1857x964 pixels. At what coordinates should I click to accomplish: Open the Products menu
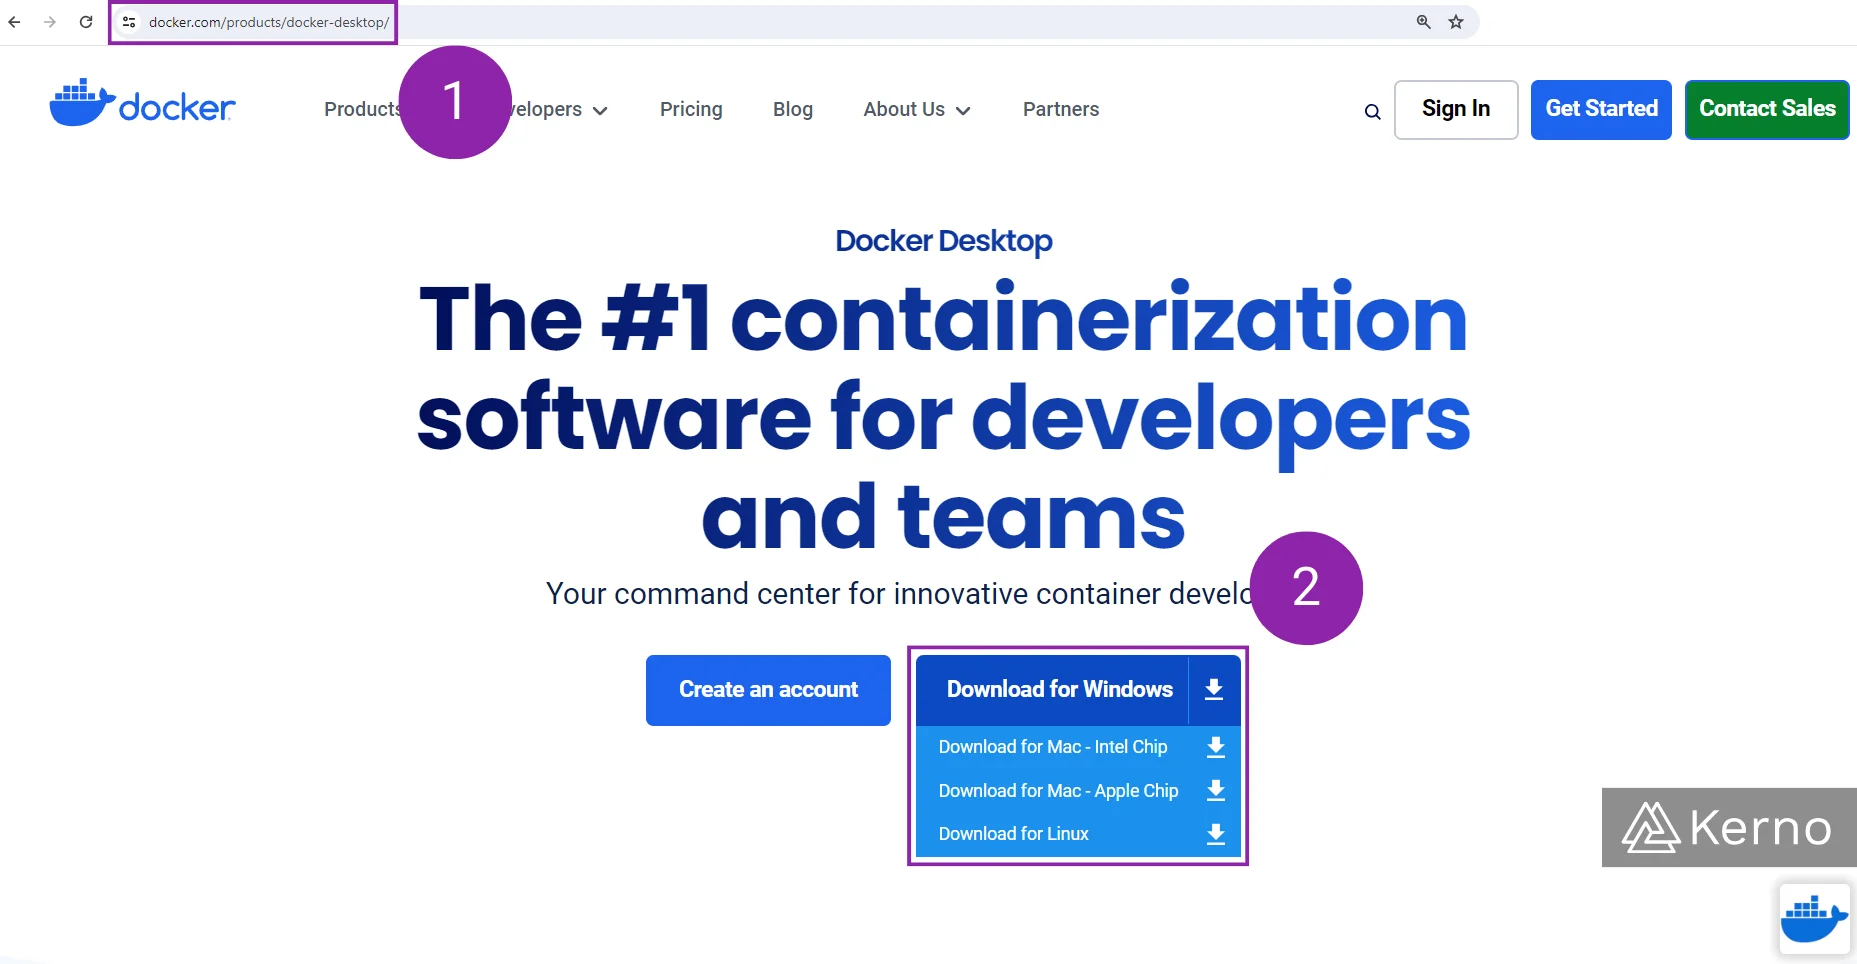(x=365, y=110)
